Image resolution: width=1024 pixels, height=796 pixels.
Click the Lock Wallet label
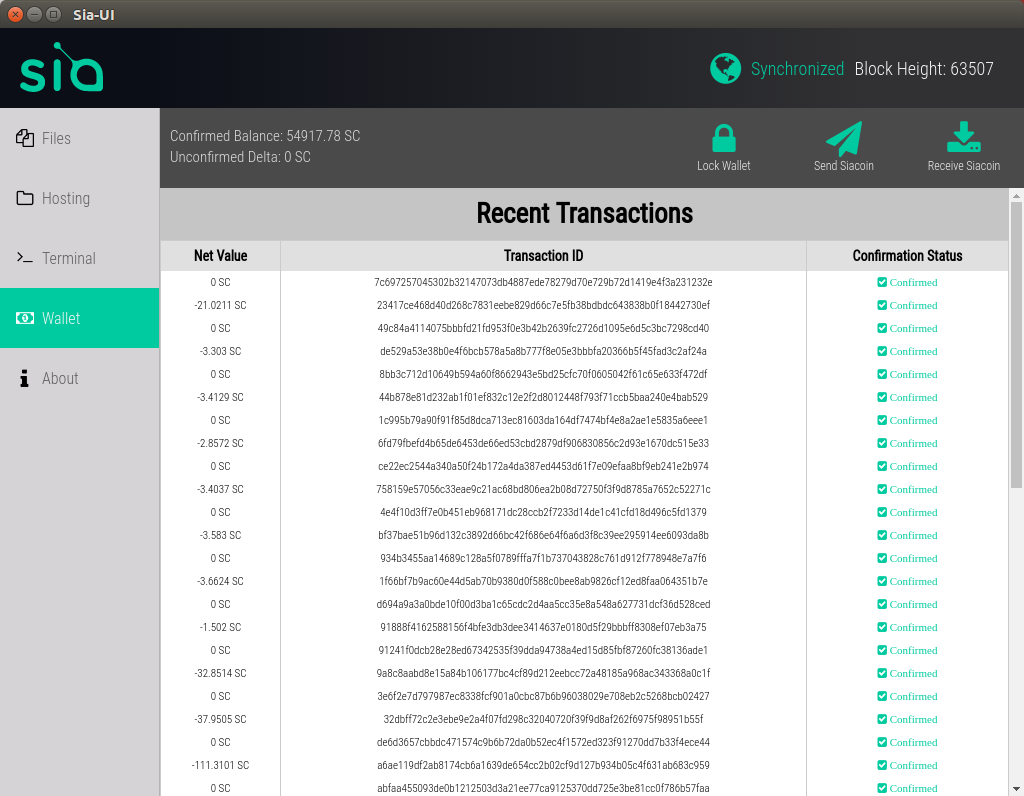[x=724, y=166]
